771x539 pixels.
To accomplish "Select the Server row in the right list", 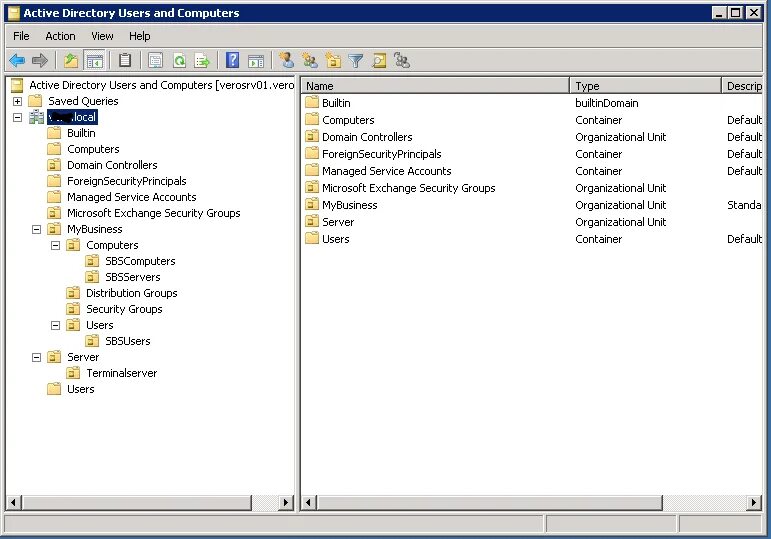I will (x=533, y=222).
